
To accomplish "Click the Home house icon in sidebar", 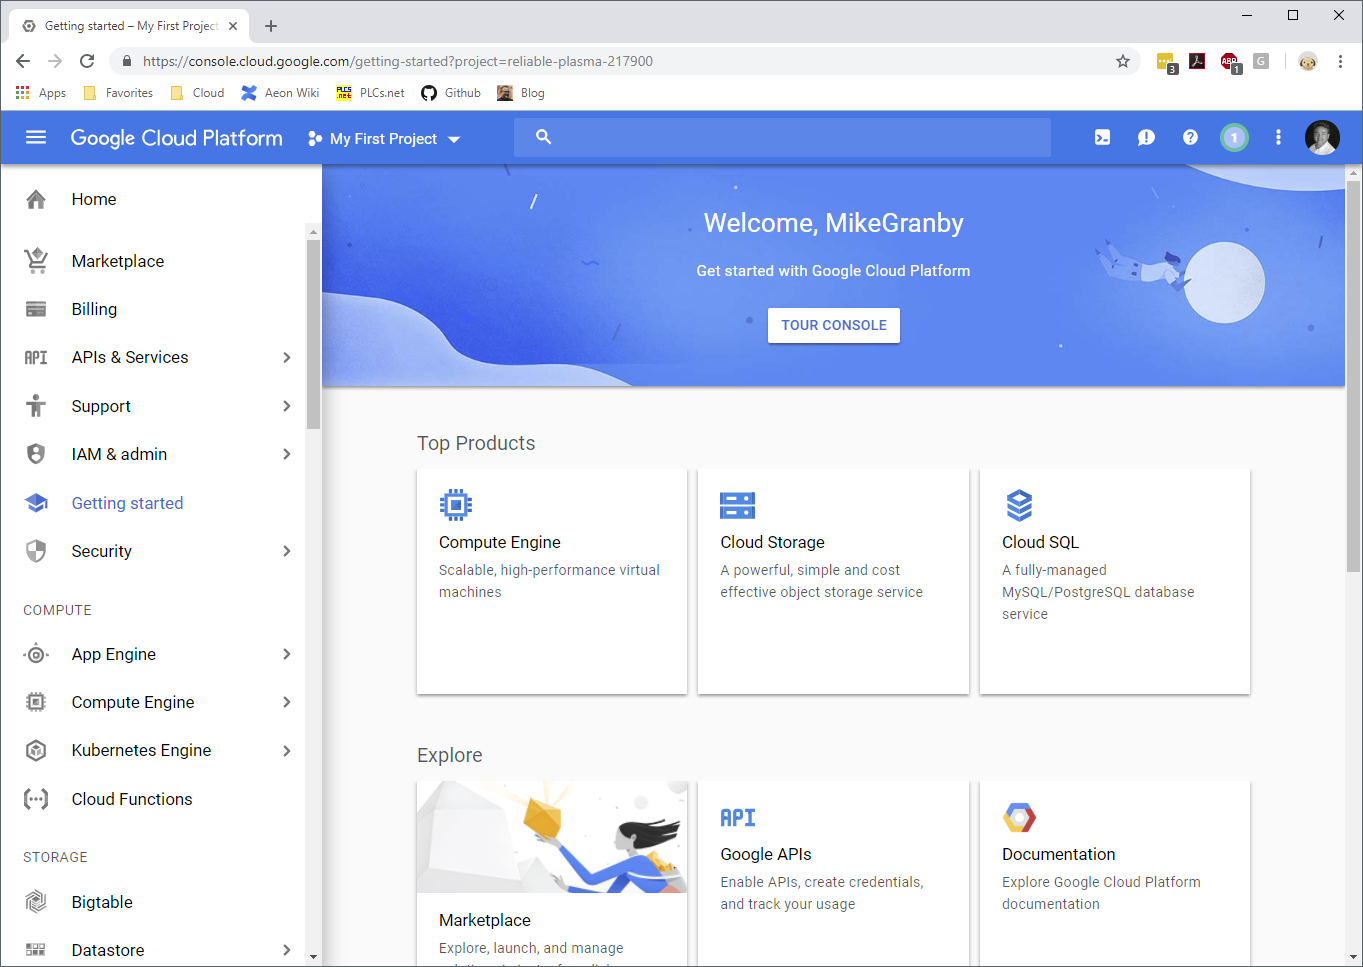I will (36, 199).
